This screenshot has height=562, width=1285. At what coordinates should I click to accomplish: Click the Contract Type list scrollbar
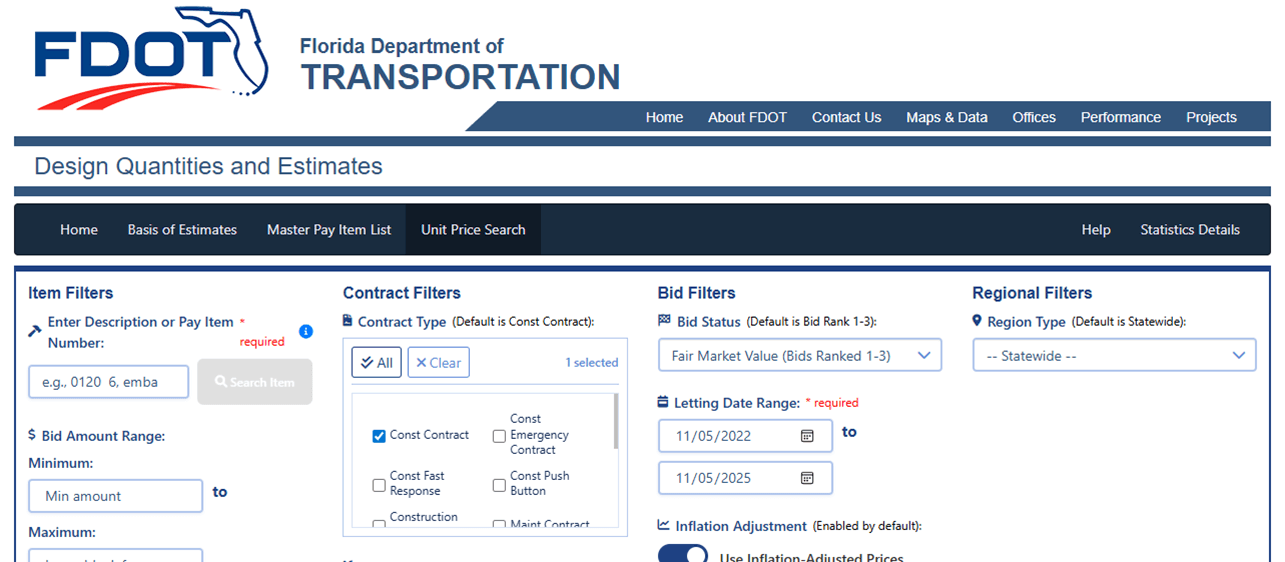click(616, 421)
